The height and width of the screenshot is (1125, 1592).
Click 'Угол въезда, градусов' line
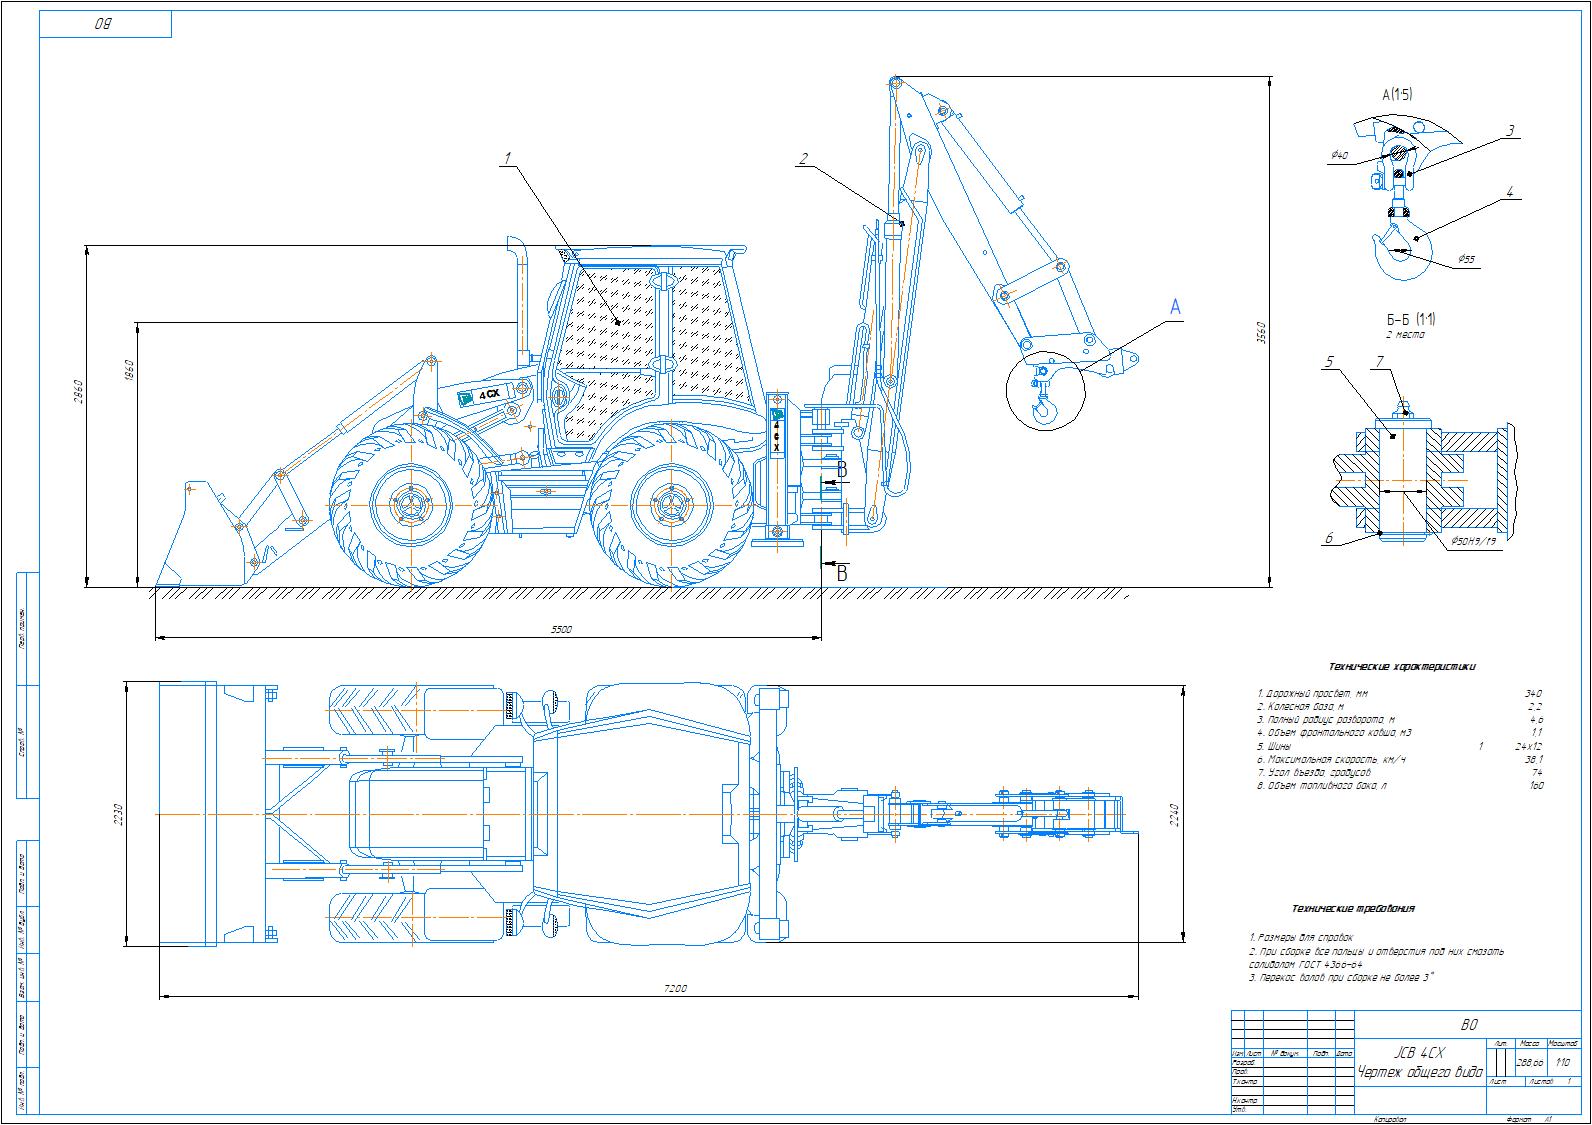pyautogui.click(x=1314, y=773)
